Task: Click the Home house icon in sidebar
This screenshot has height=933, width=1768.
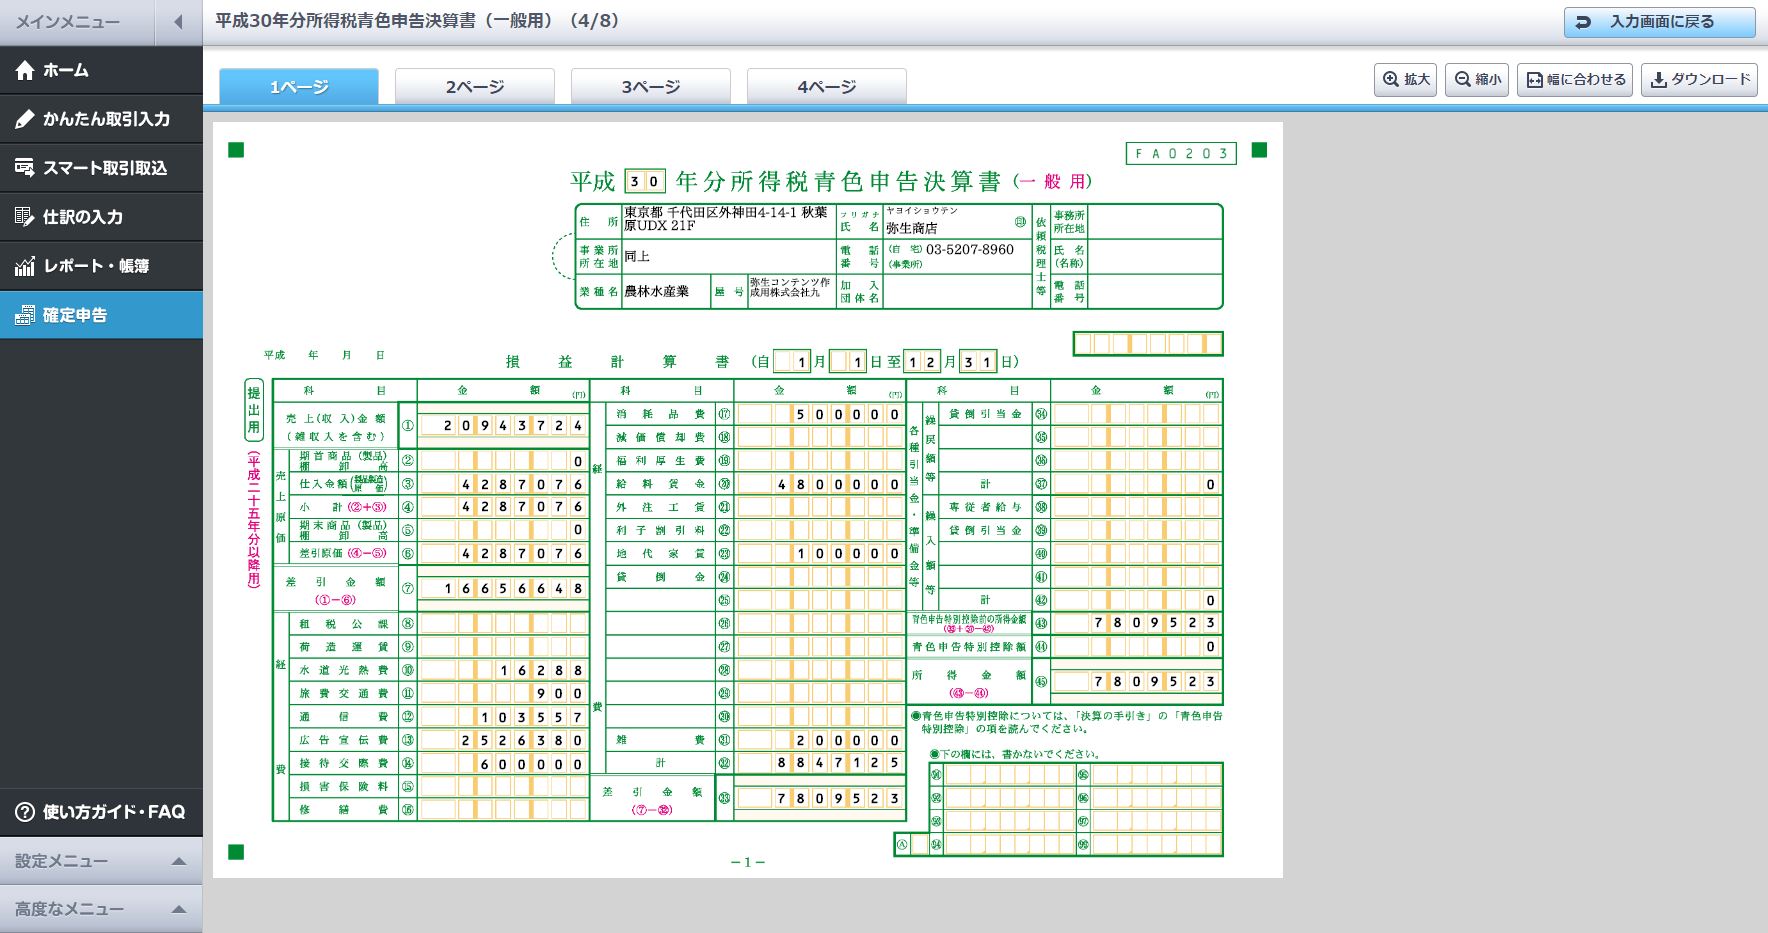Action: (25, 70)
